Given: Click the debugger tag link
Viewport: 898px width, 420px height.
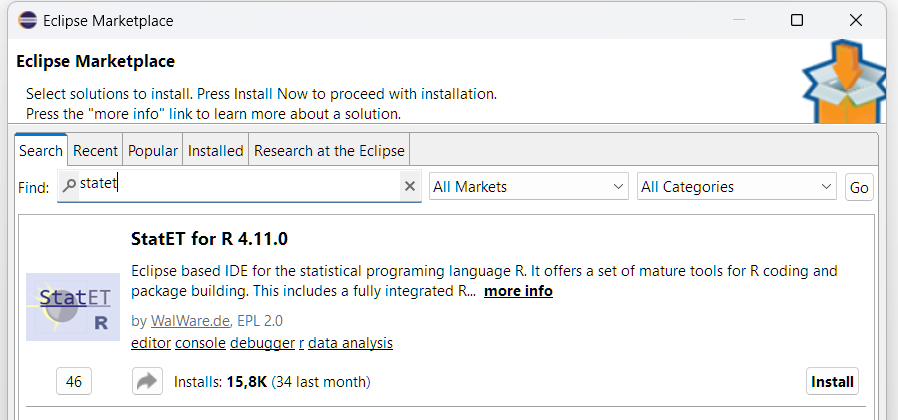Looking at the screenshot, I should pos(262,343).
